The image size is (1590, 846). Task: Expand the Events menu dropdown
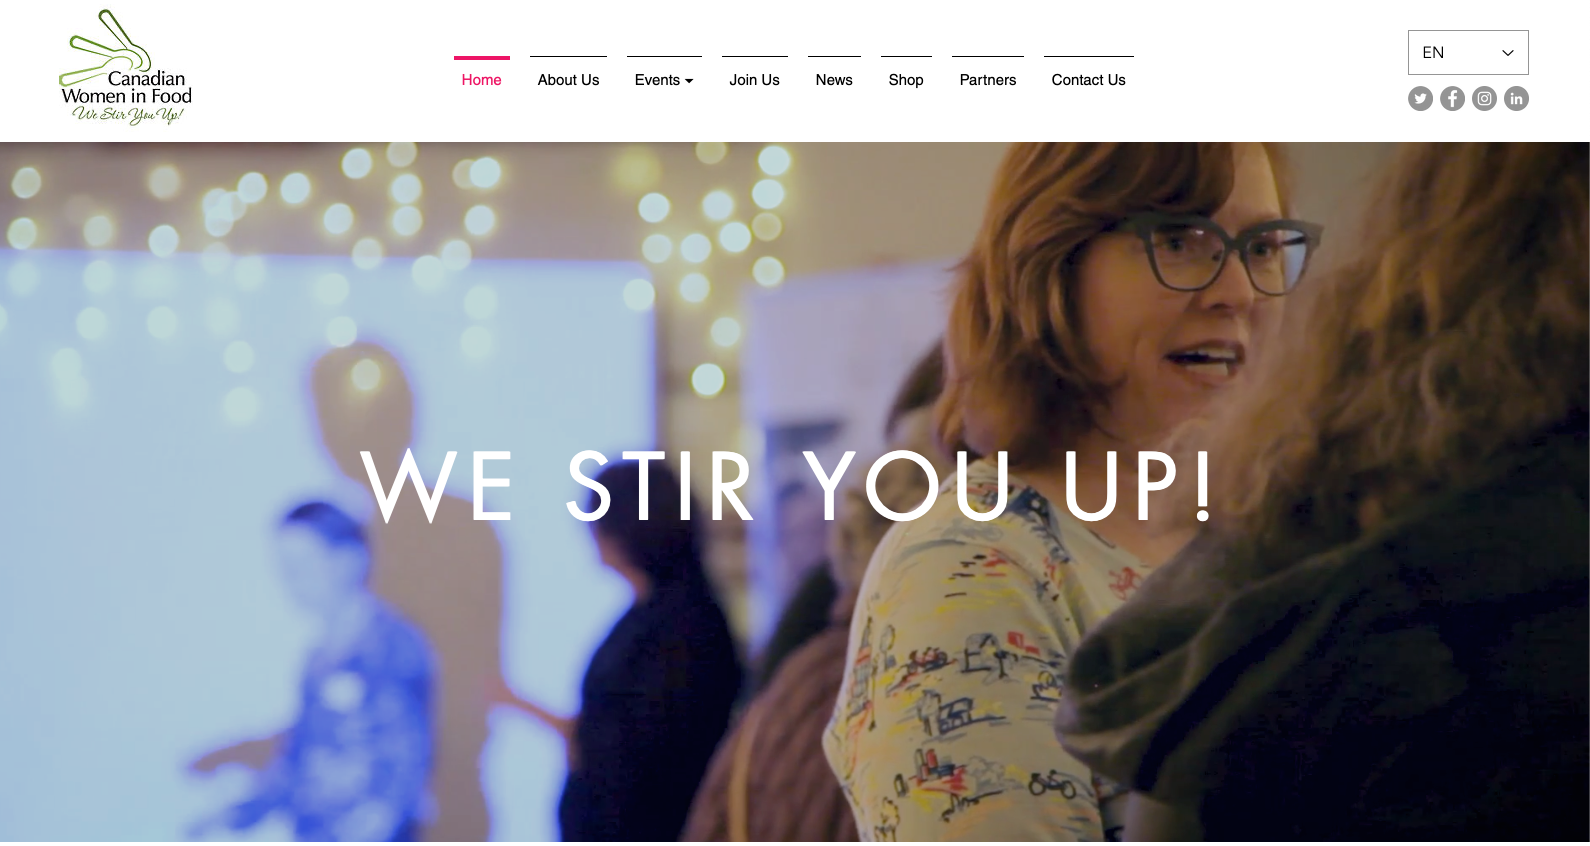tap(664, 79)
